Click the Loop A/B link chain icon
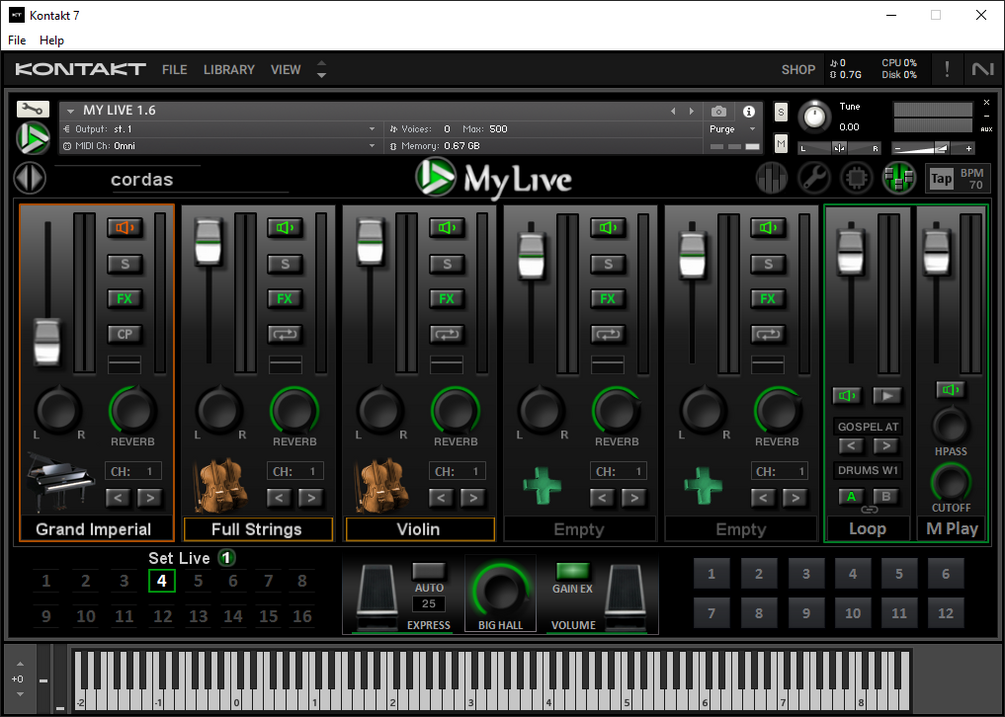Viewport: 1005px width, 717px height. tap(869, 509)
